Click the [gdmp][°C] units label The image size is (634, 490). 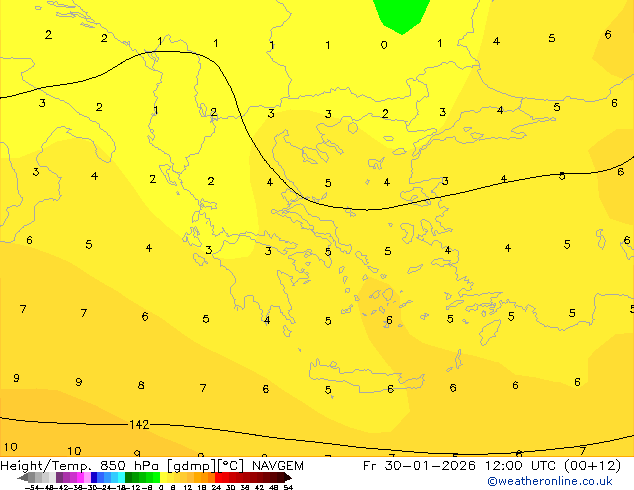205,466
